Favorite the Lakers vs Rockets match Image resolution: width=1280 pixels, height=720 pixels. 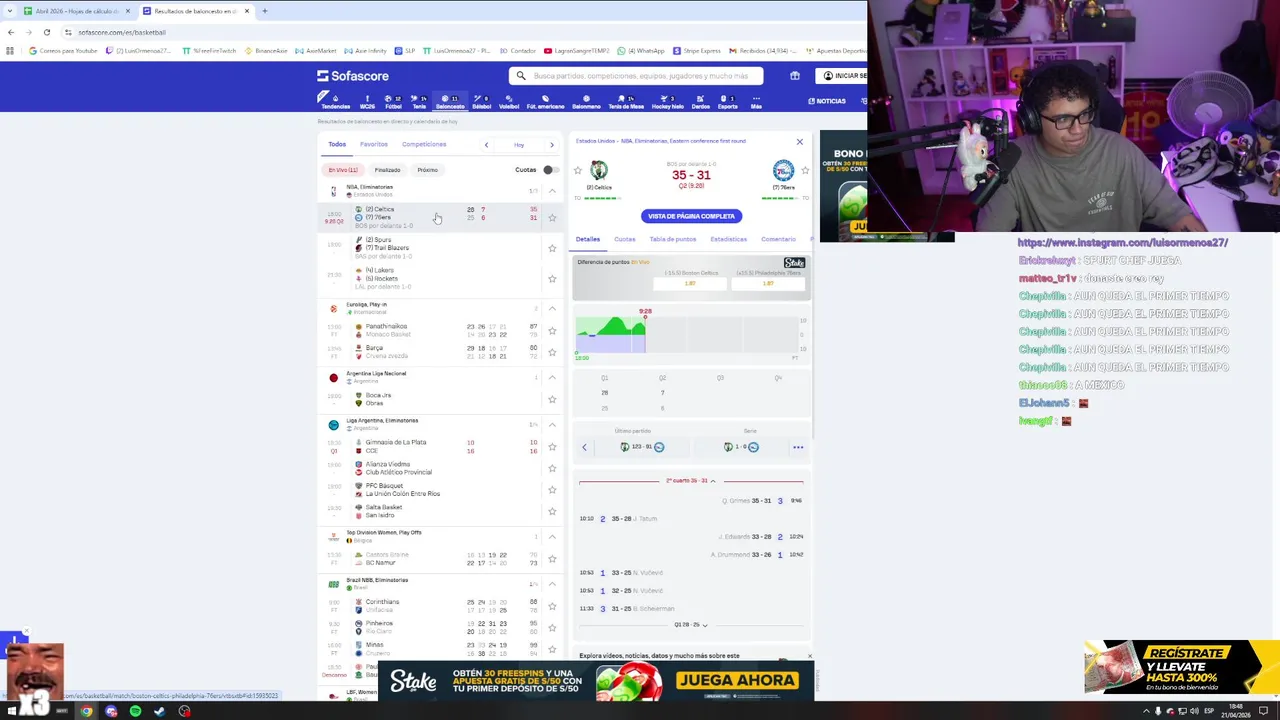pyautogui.click(x=552, y=278)
